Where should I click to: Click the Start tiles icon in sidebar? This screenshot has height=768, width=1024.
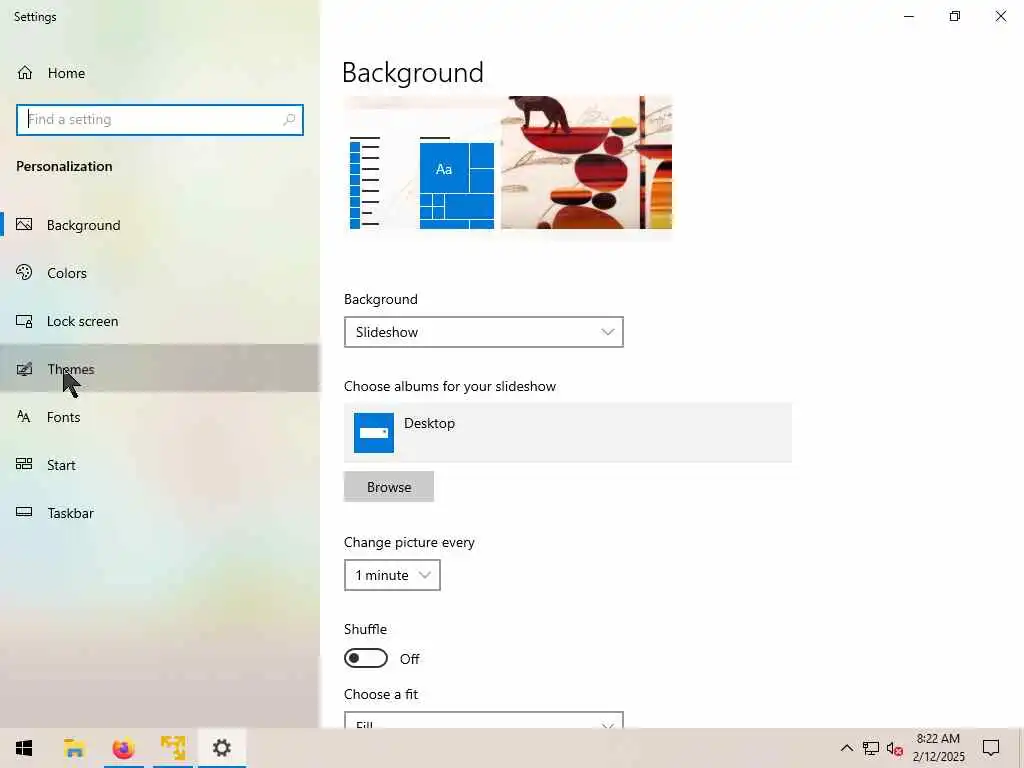tap(24, 464)
